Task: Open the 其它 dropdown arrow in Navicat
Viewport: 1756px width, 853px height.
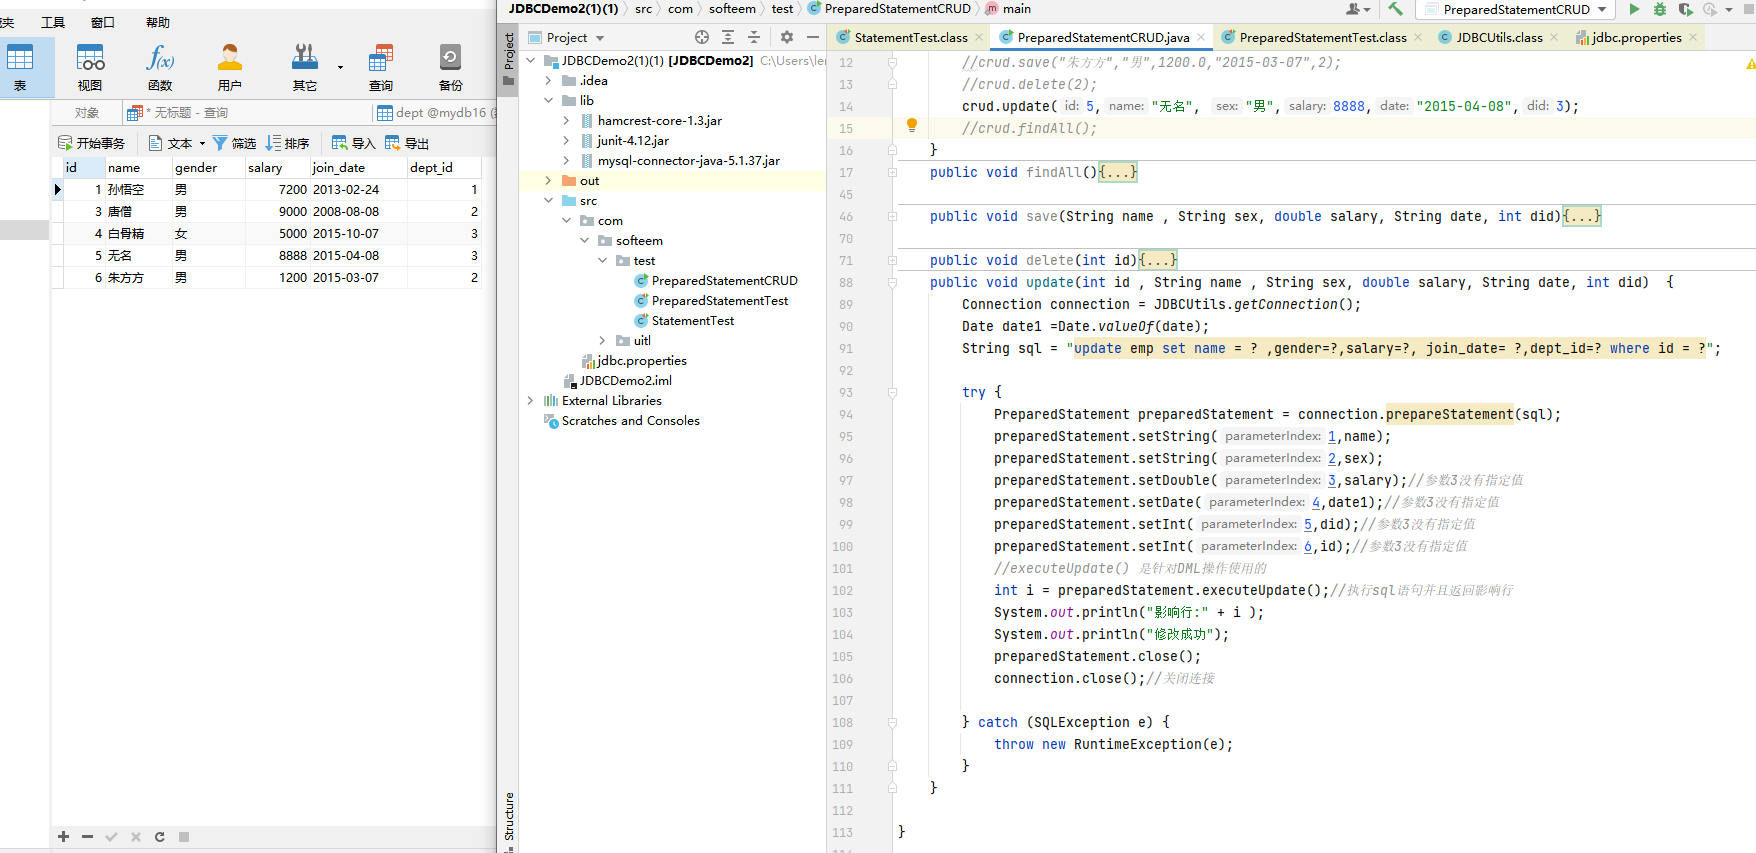Action: [x=340, y=68]
